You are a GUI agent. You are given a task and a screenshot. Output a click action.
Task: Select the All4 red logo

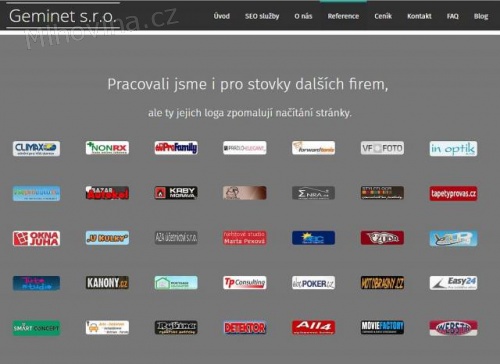click(x=313, y=327)
